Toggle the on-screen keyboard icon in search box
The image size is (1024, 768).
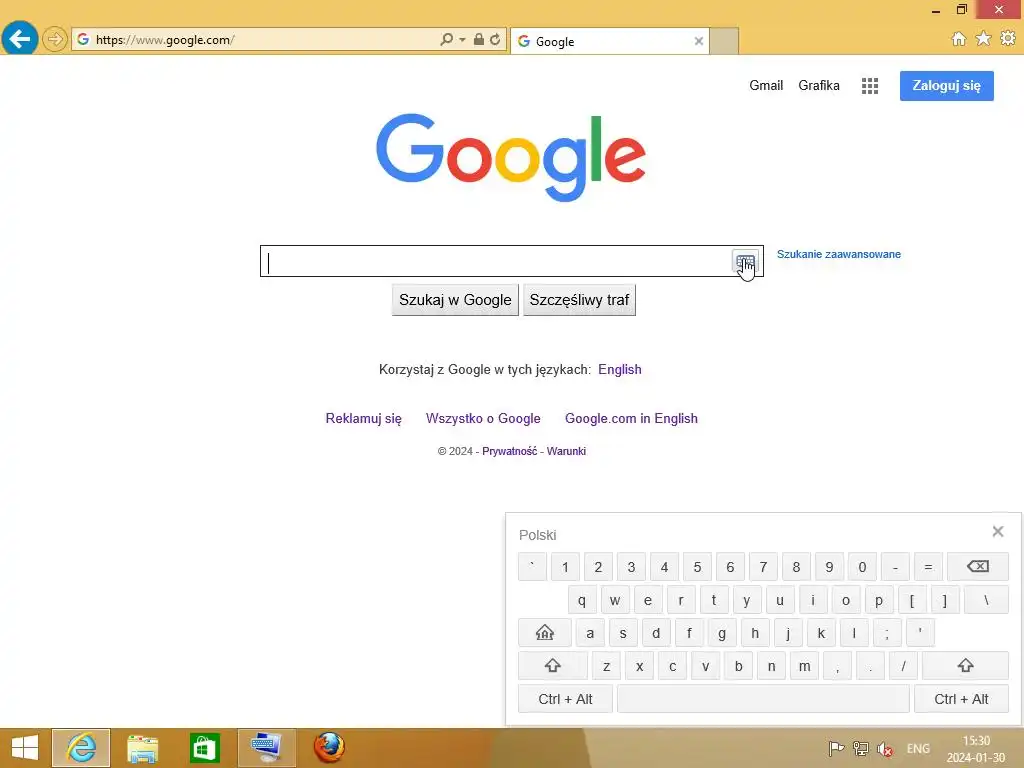click(745, 262)
